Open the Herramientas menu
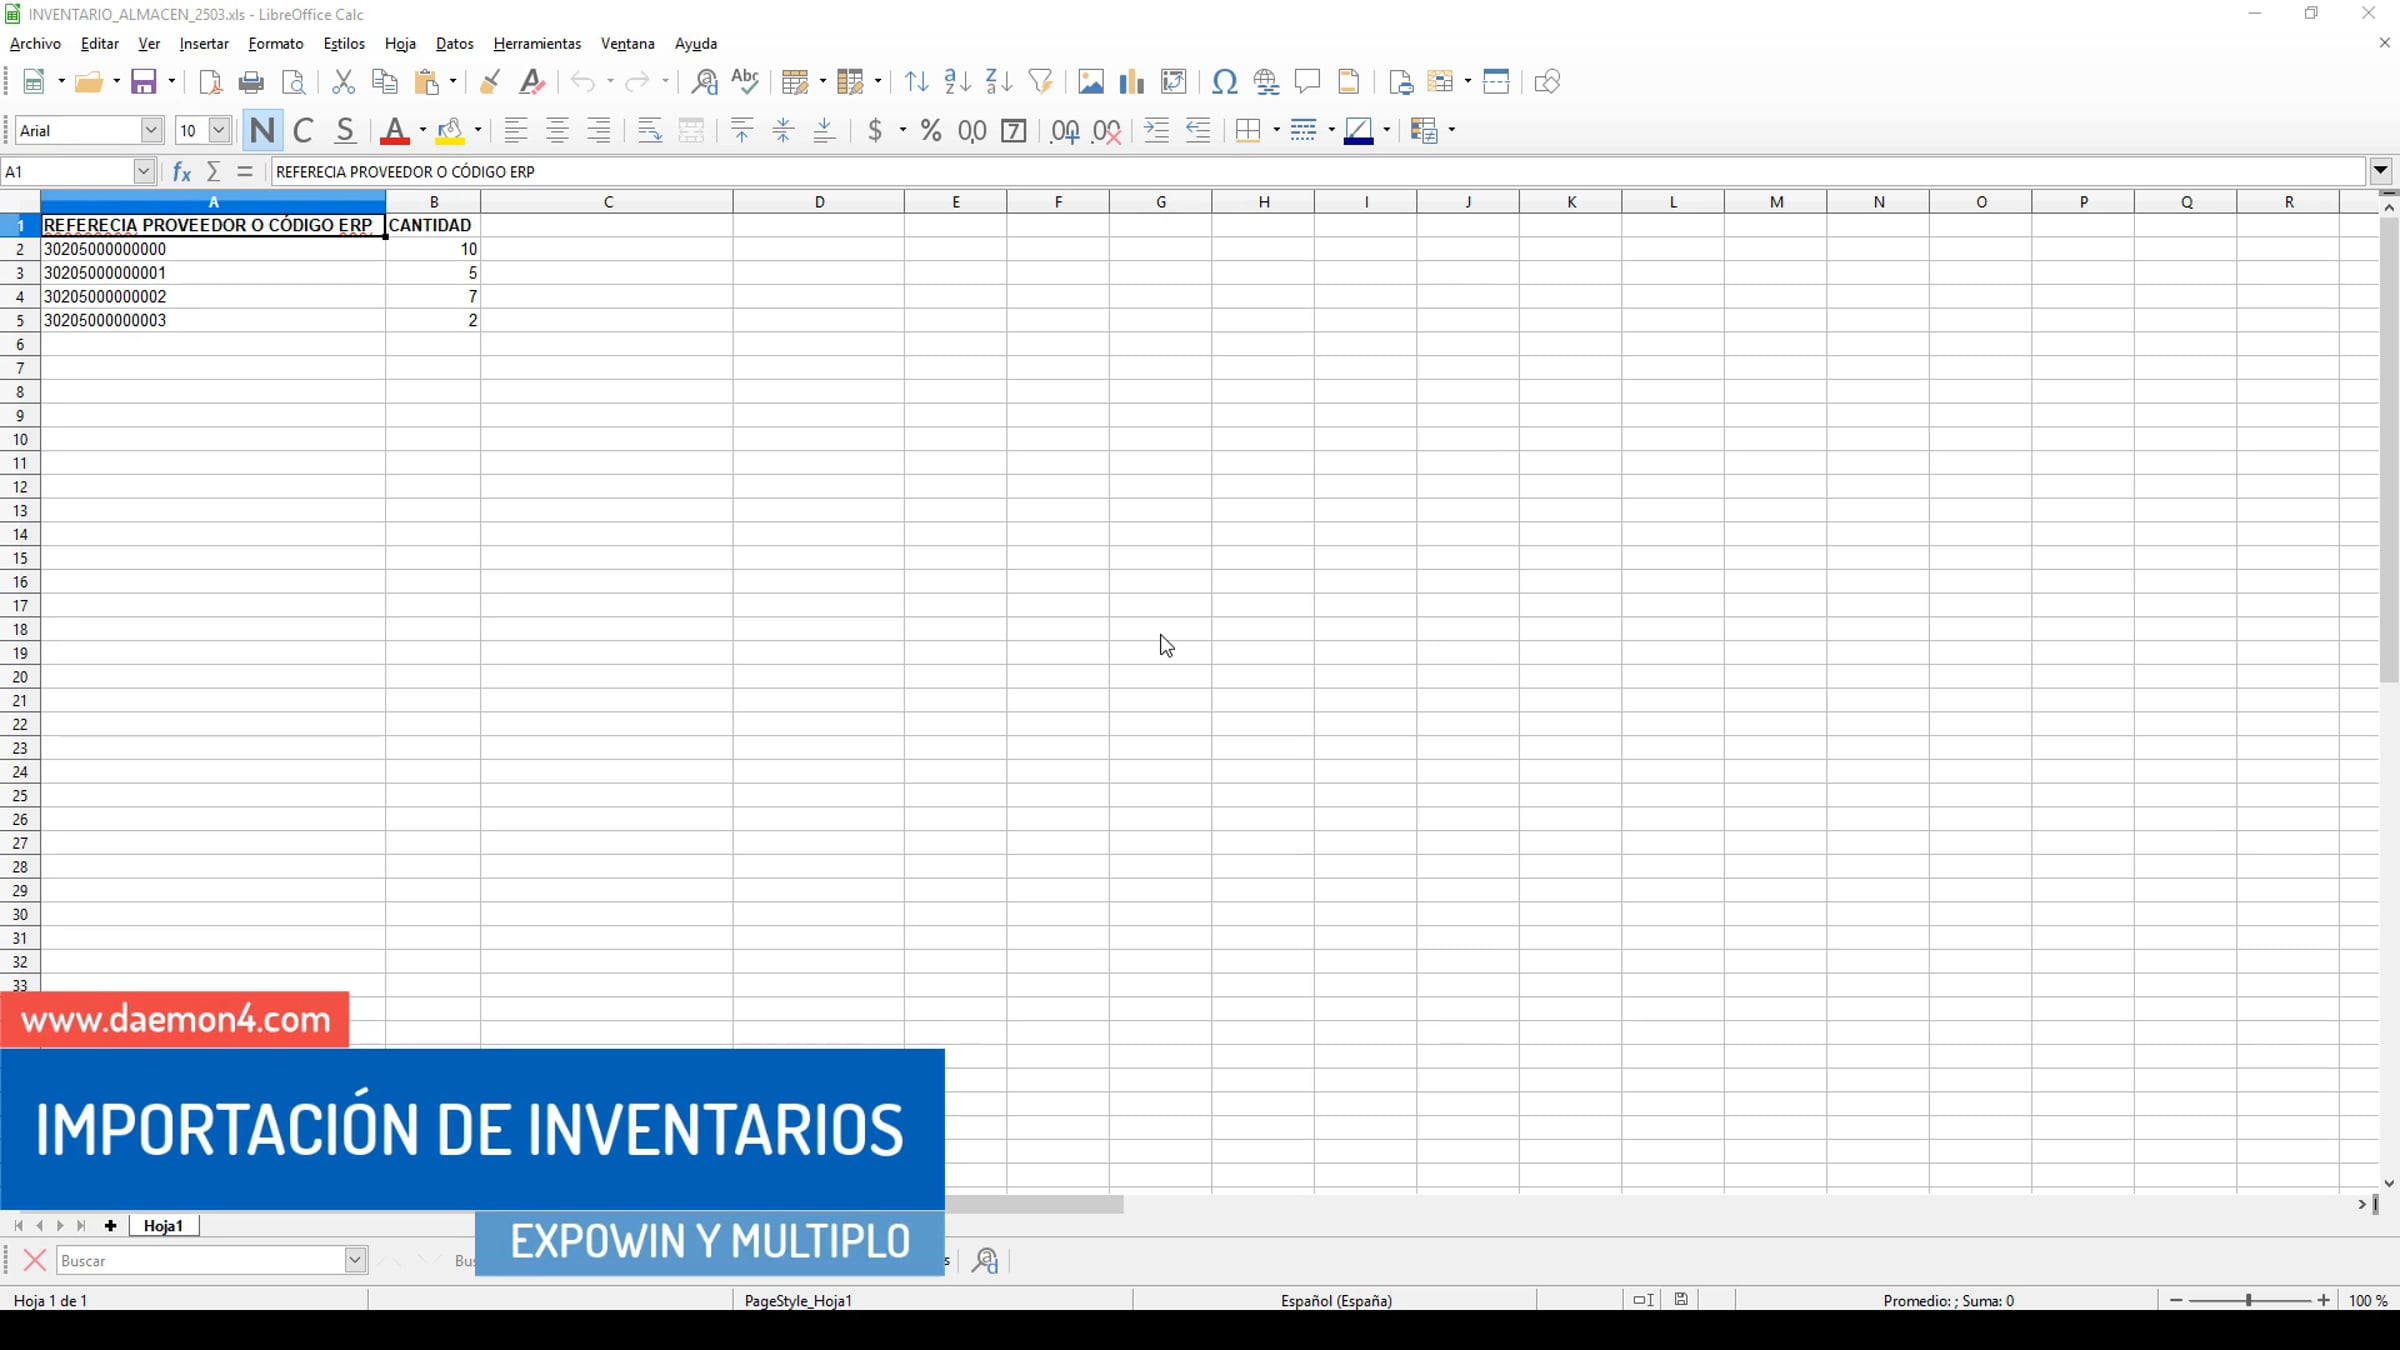 coord(537,44)
